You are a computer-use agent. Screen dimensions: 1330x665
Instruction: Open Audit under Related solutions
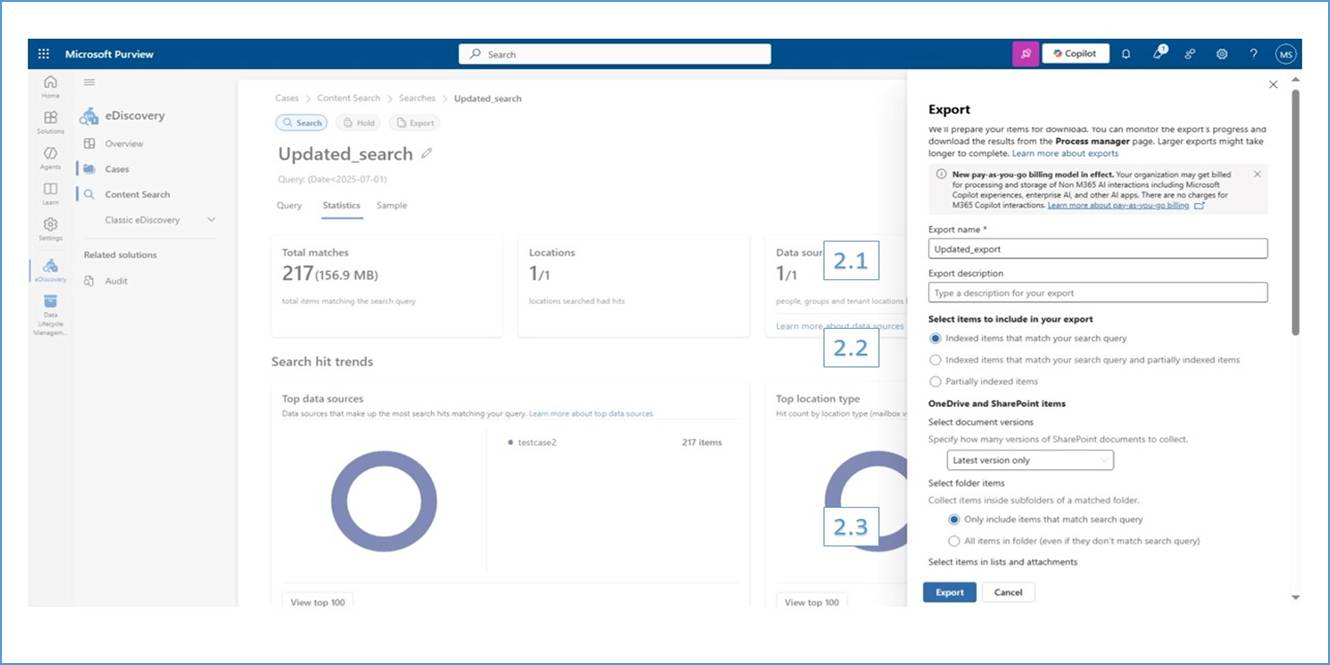[116, 281]
